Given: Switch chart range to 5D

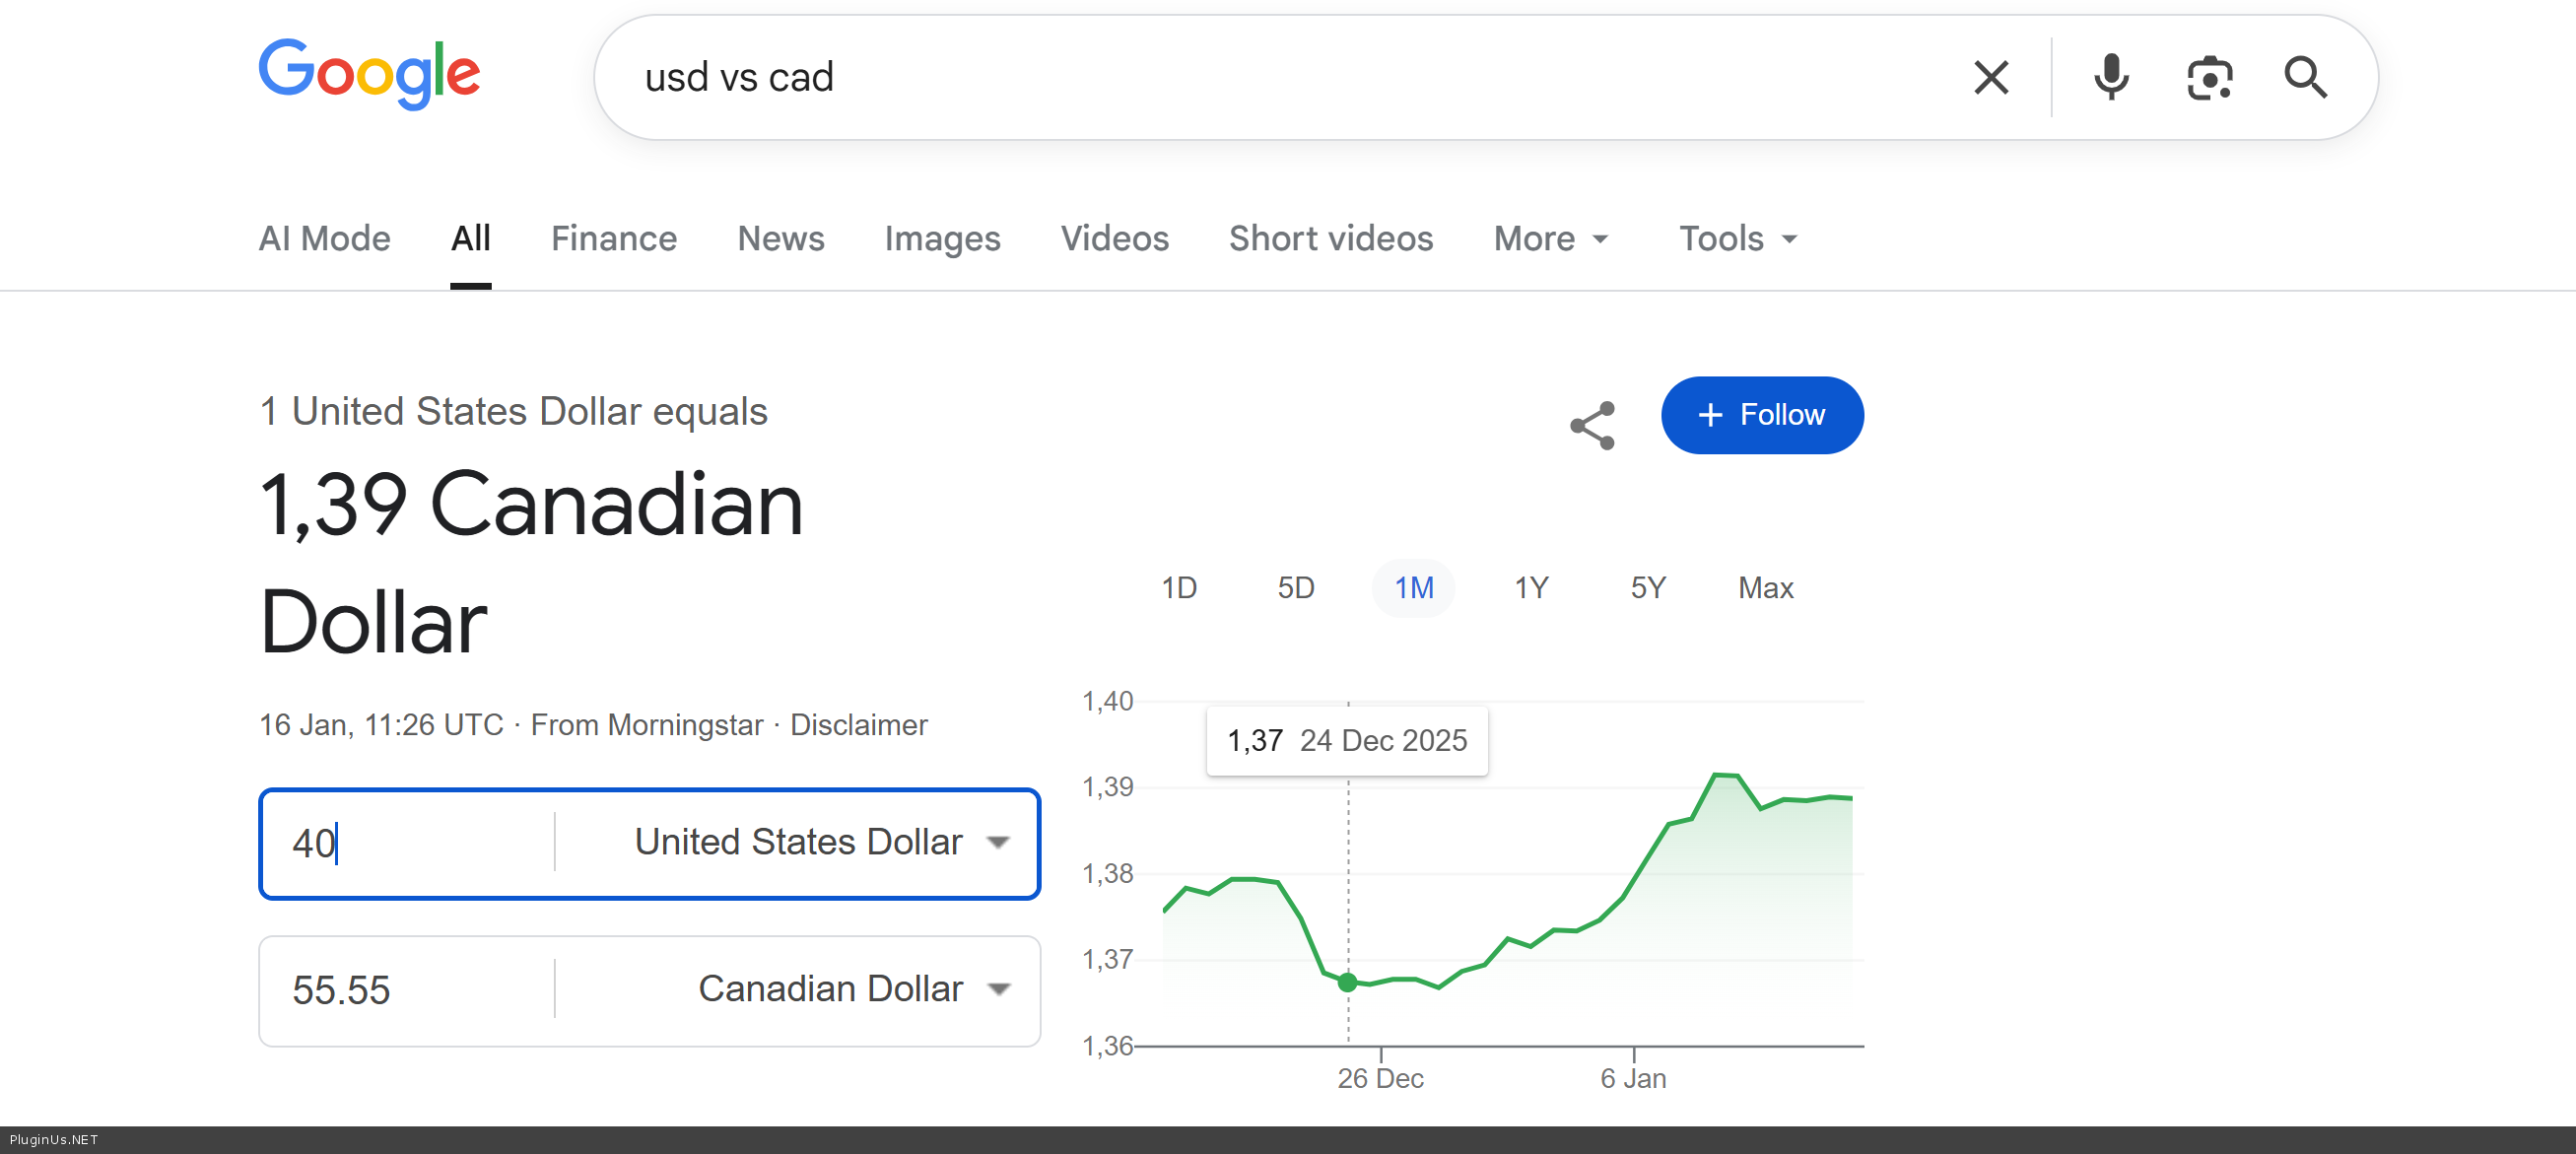Looking at the screenshot, I should 1296,587.
